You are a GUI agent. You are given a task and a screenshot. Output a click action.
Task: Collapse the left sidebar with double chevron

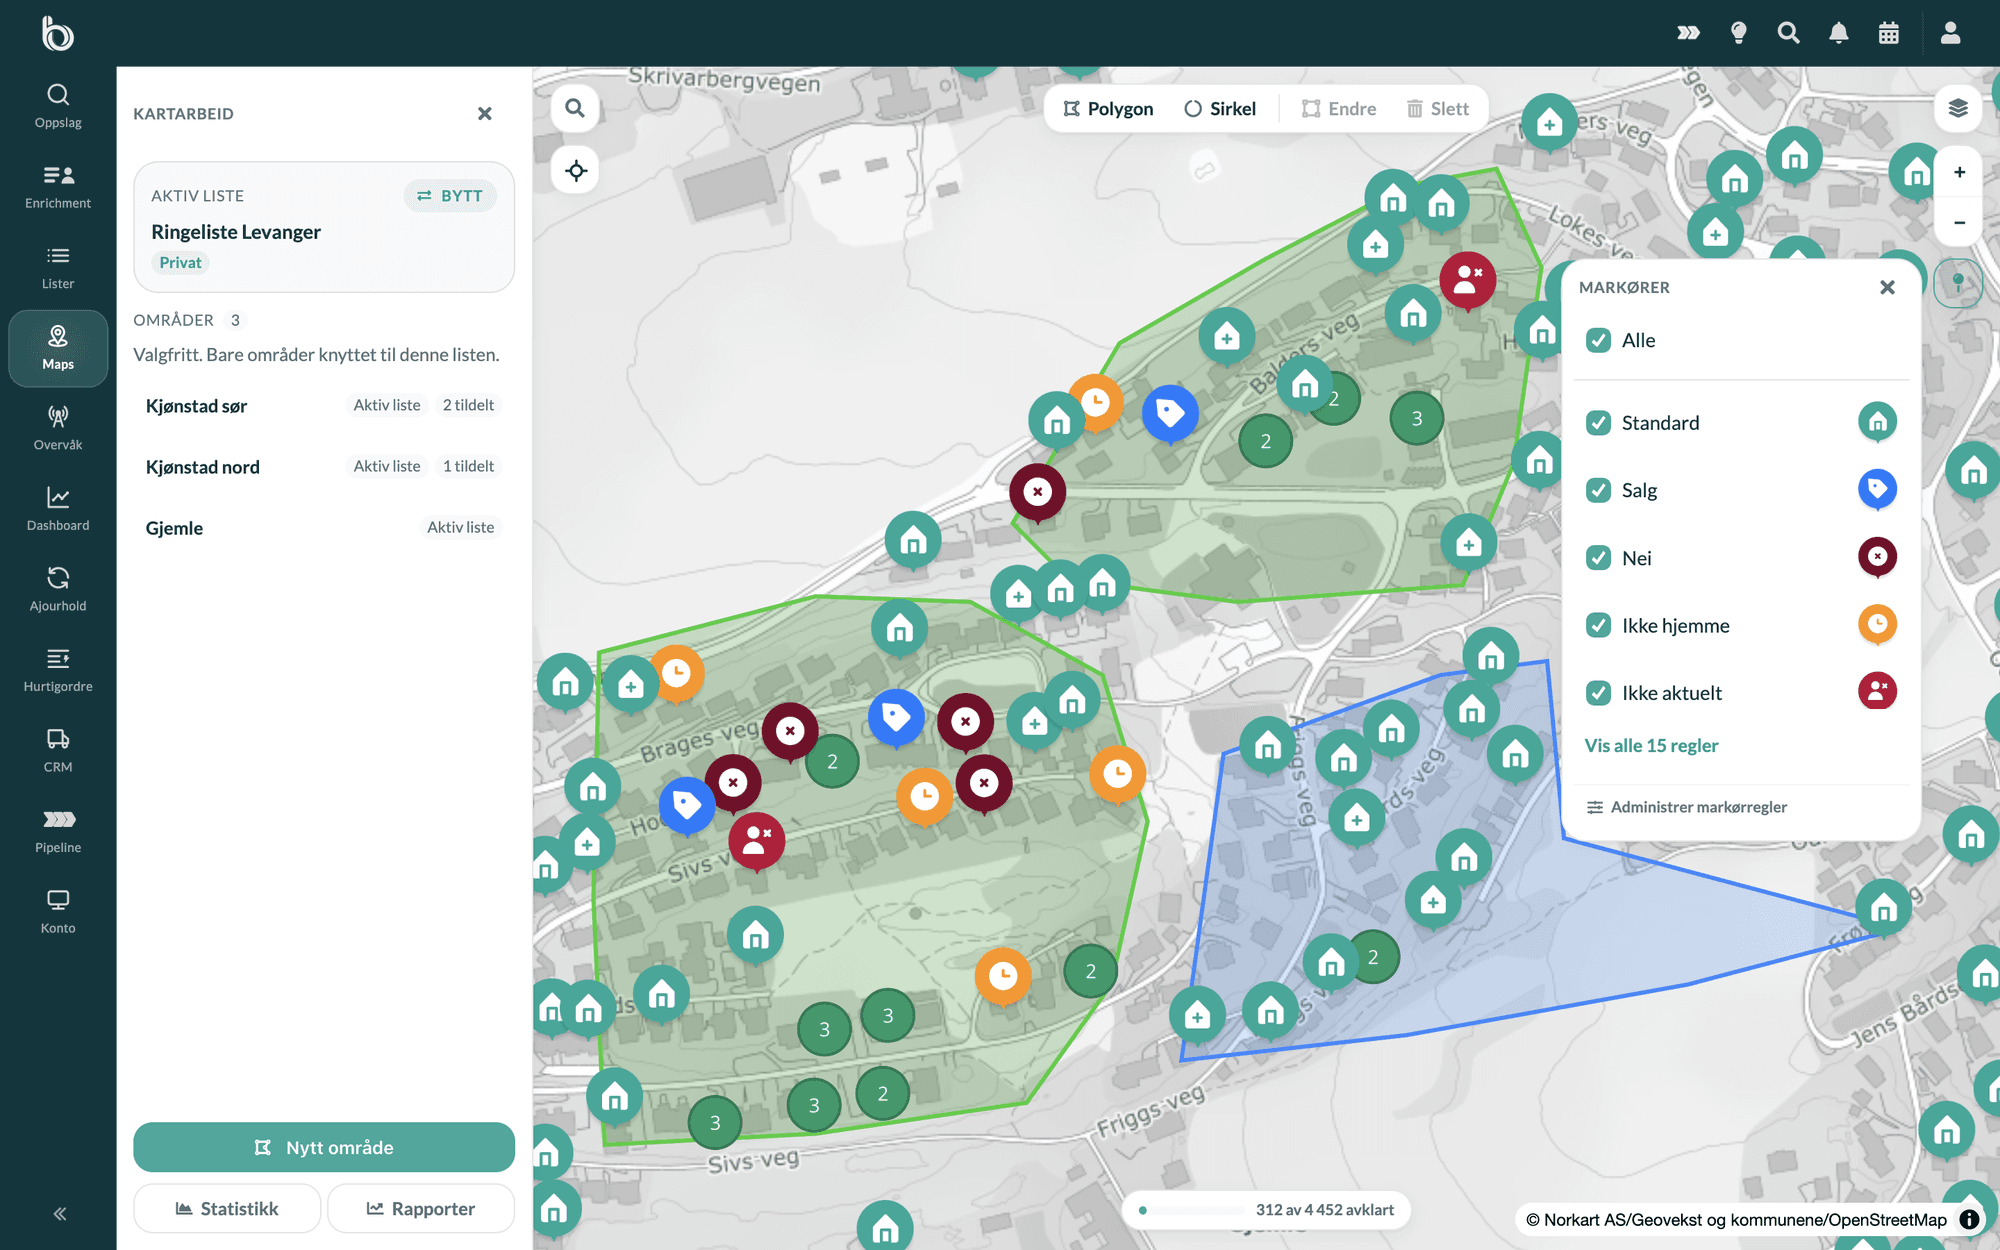[x=59, y=1213]
